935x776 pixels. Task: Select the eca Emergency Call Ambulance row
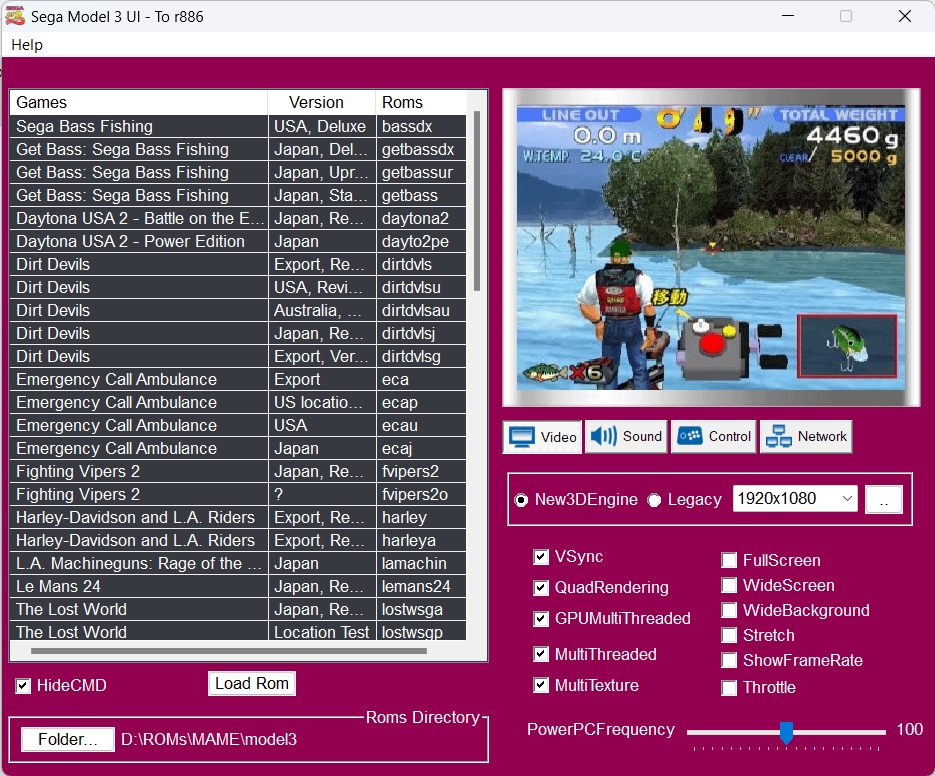[238, 379]
